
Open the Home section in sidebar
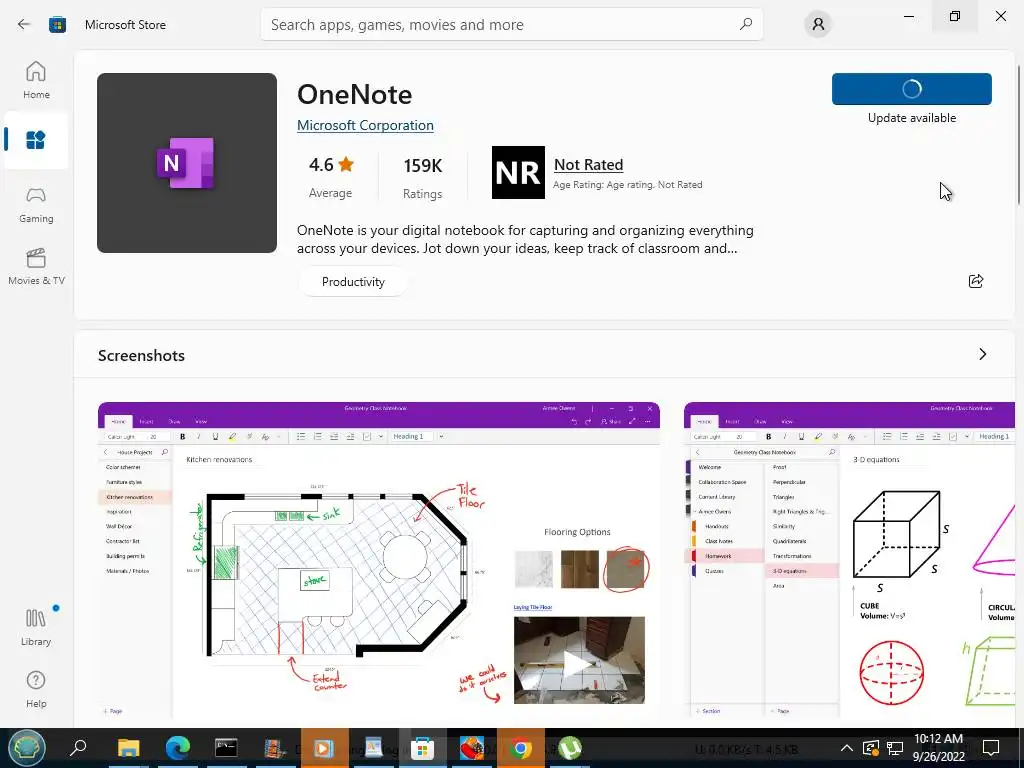coord(36,80)
